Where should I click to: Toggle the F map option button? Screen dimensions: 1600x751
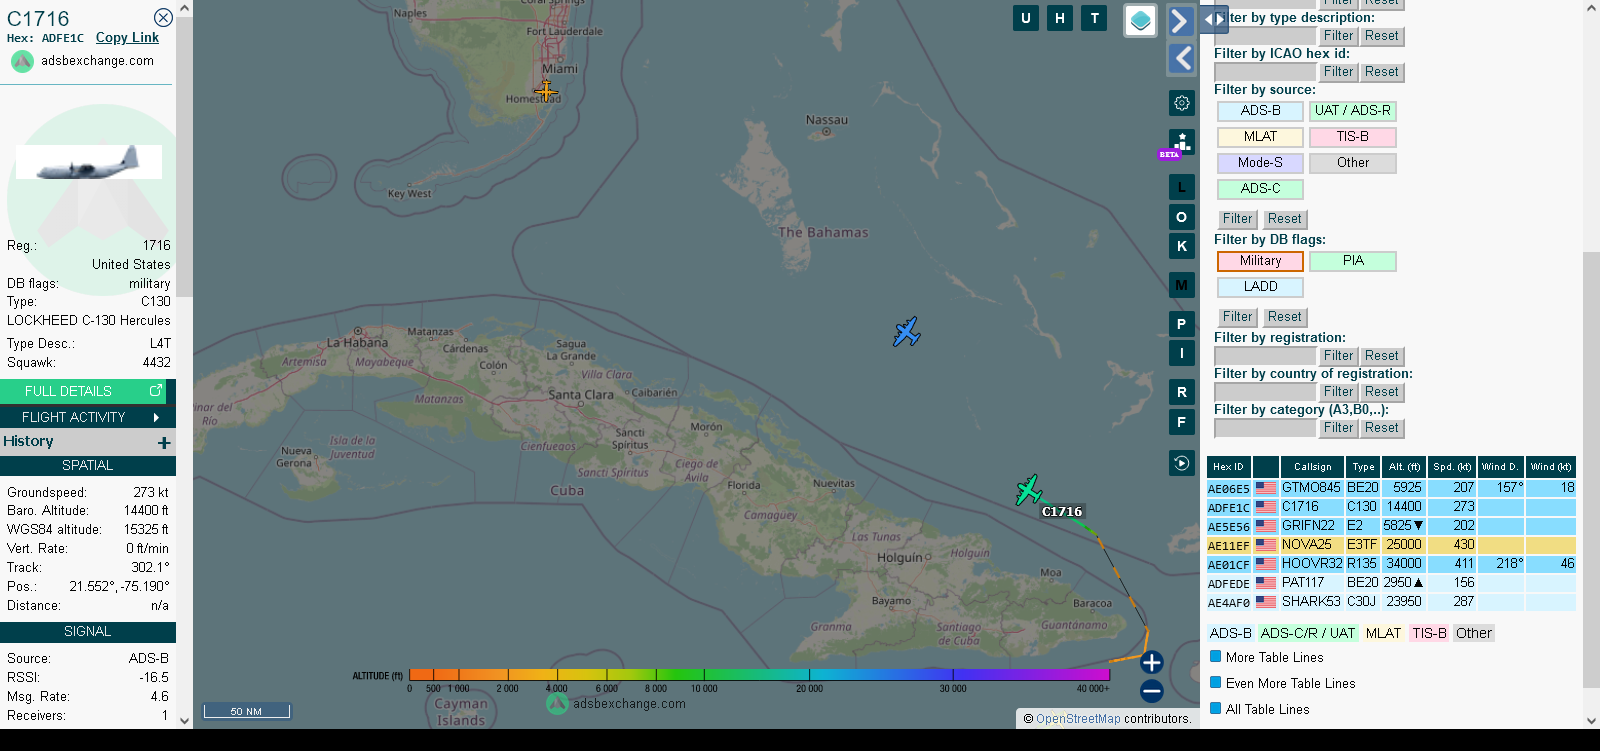1182,422
